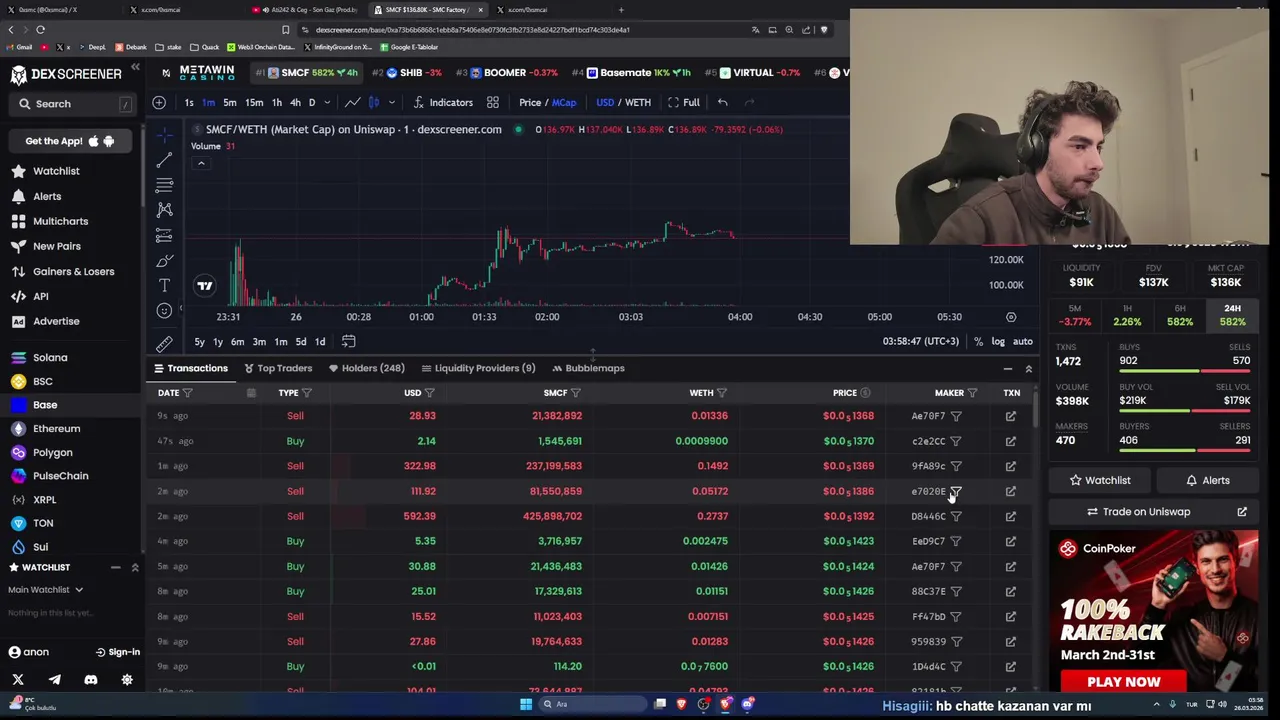Add token to Watchlist button
Screen dimensions: 1280x720
pos(1099,481)
